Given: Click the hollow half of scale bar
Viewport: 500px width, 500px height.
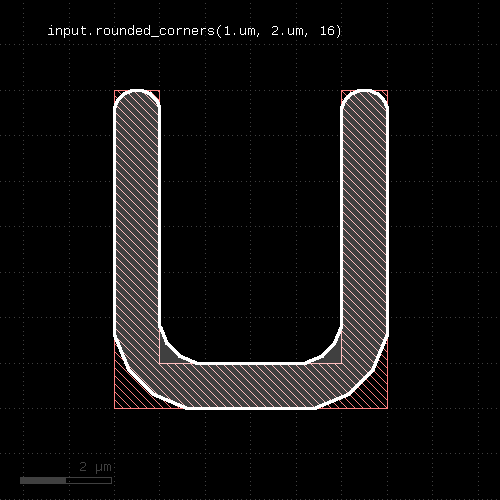Looking at the screenshot, I should (89, 480).
